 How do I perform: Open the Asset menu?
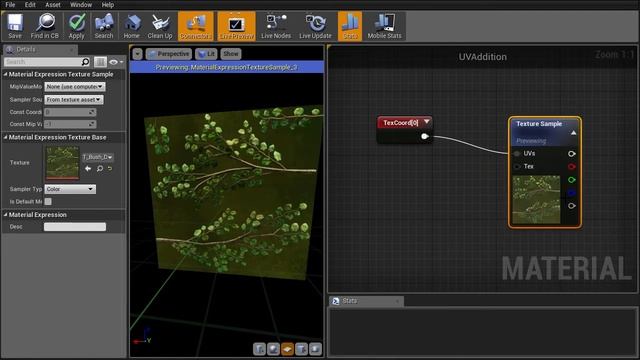53,4
